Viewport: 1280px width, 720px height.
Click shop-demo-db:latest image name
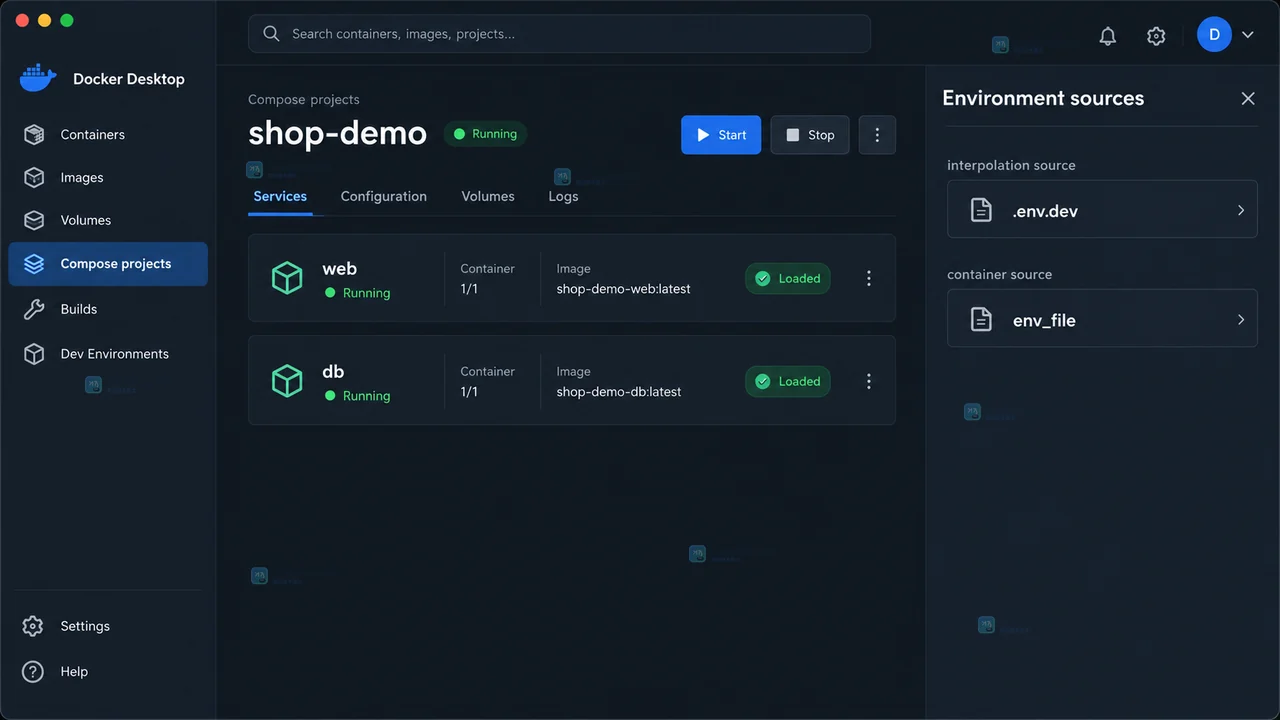pos(619,392)
